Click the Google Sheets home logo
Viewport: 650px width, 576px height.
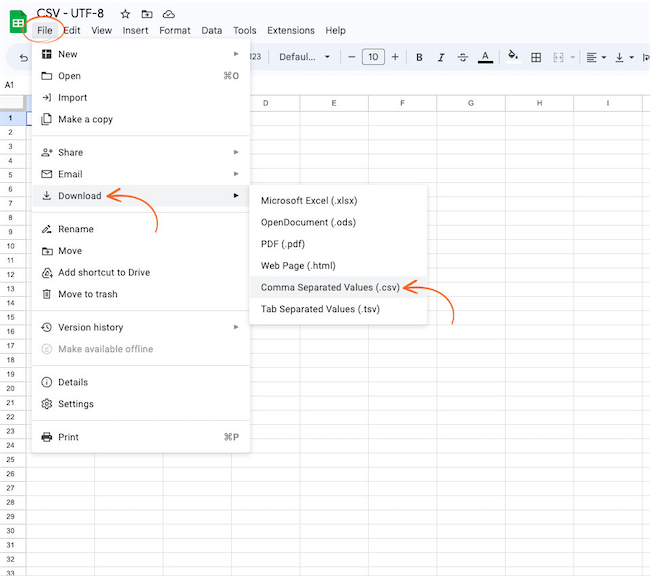click(17, 22)
